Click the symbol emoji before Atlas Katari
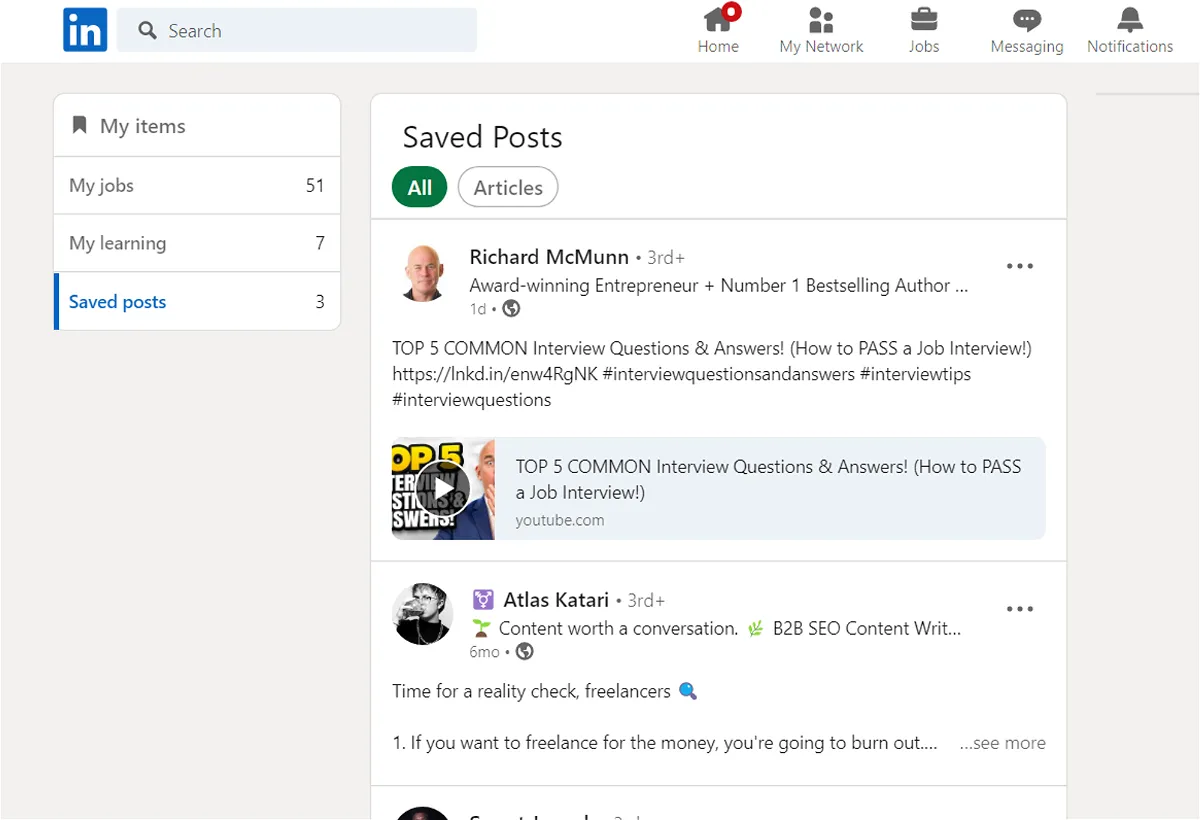 (x=483, y=600)
